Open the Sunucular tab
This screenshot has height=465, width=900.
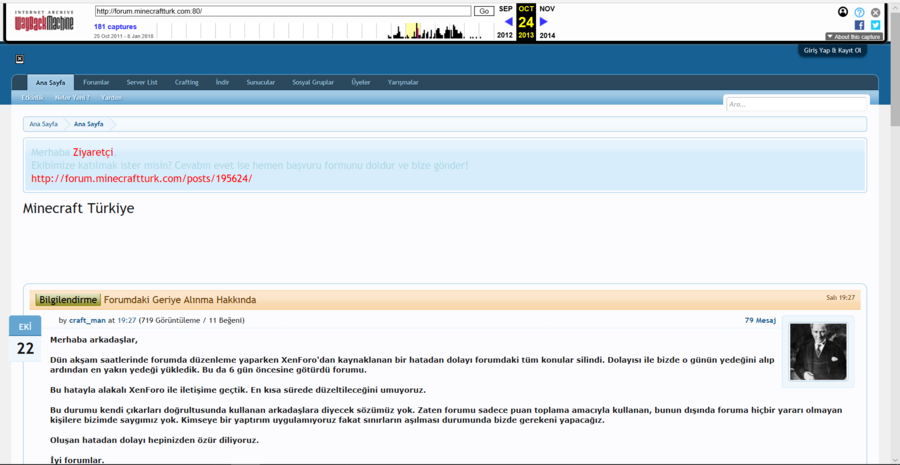[x=261, y=82]
